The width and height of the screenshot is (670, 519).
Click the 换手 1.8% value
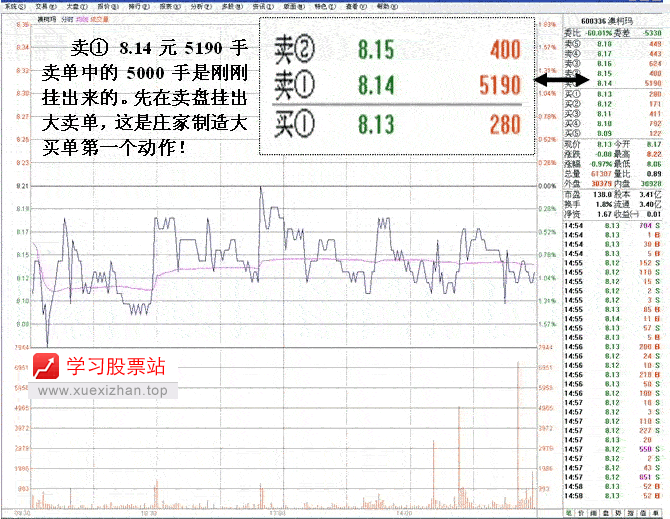click(604, 204)
